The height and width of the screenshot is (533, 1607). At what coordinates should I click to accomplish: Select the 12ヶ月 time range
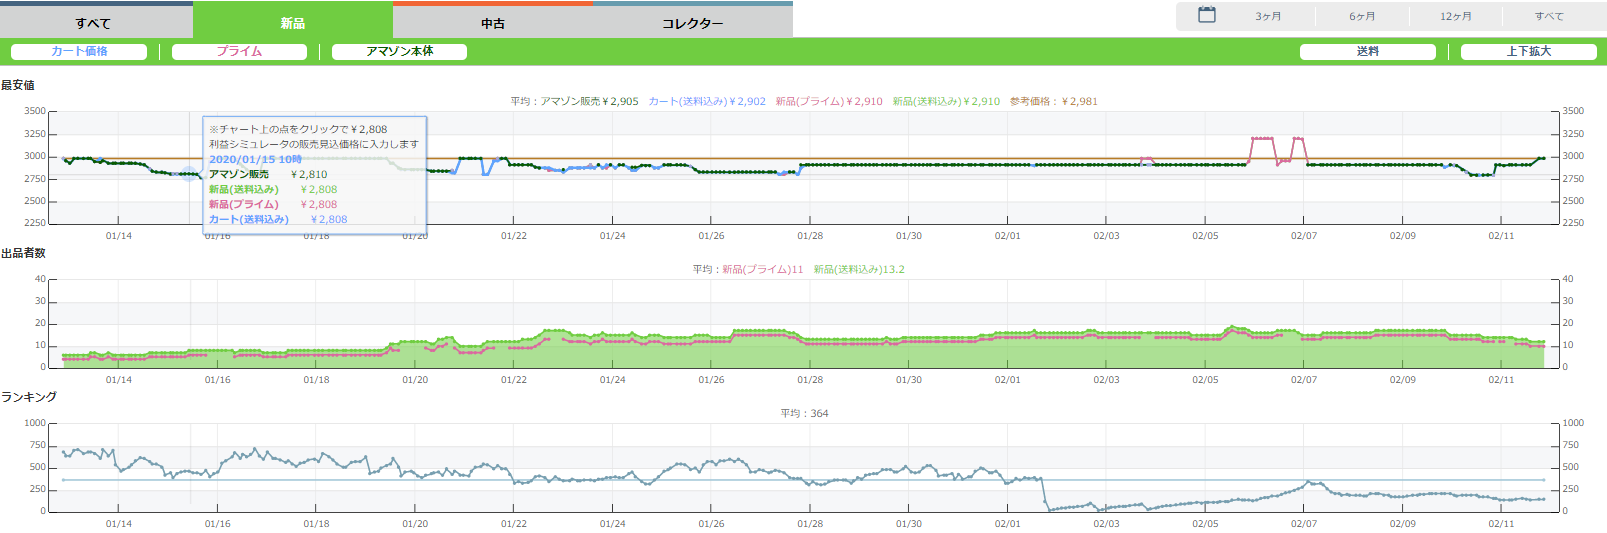point(1456,16)
